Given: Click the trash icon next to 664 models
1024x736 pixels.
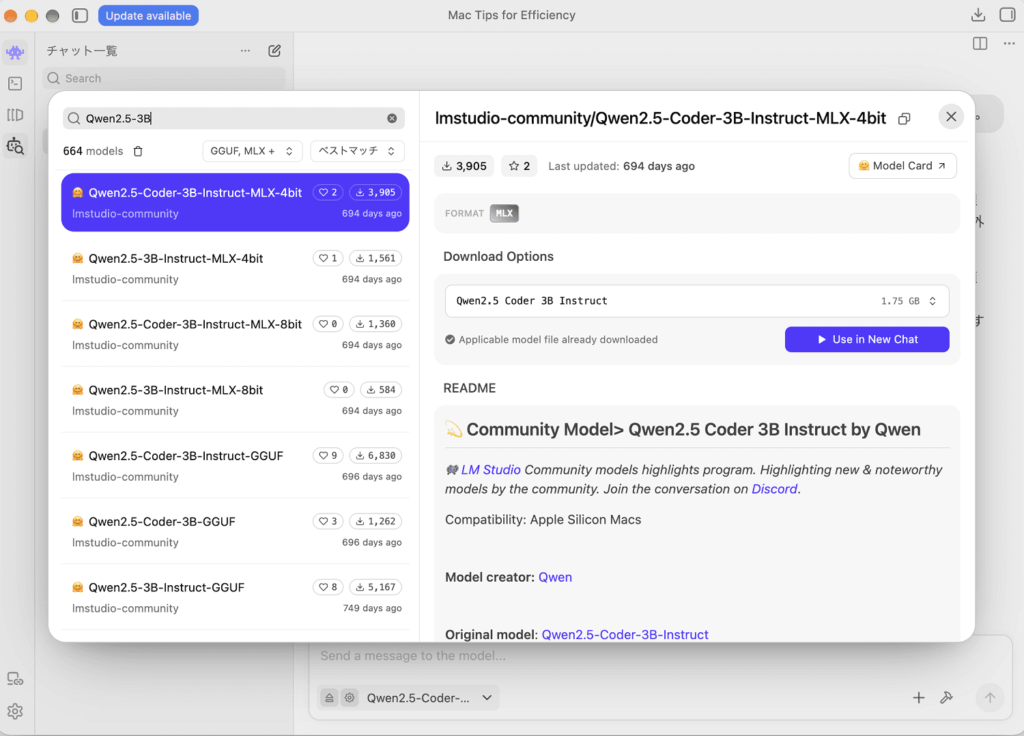Looking at the screenshot, I should [x=138, y=151].
